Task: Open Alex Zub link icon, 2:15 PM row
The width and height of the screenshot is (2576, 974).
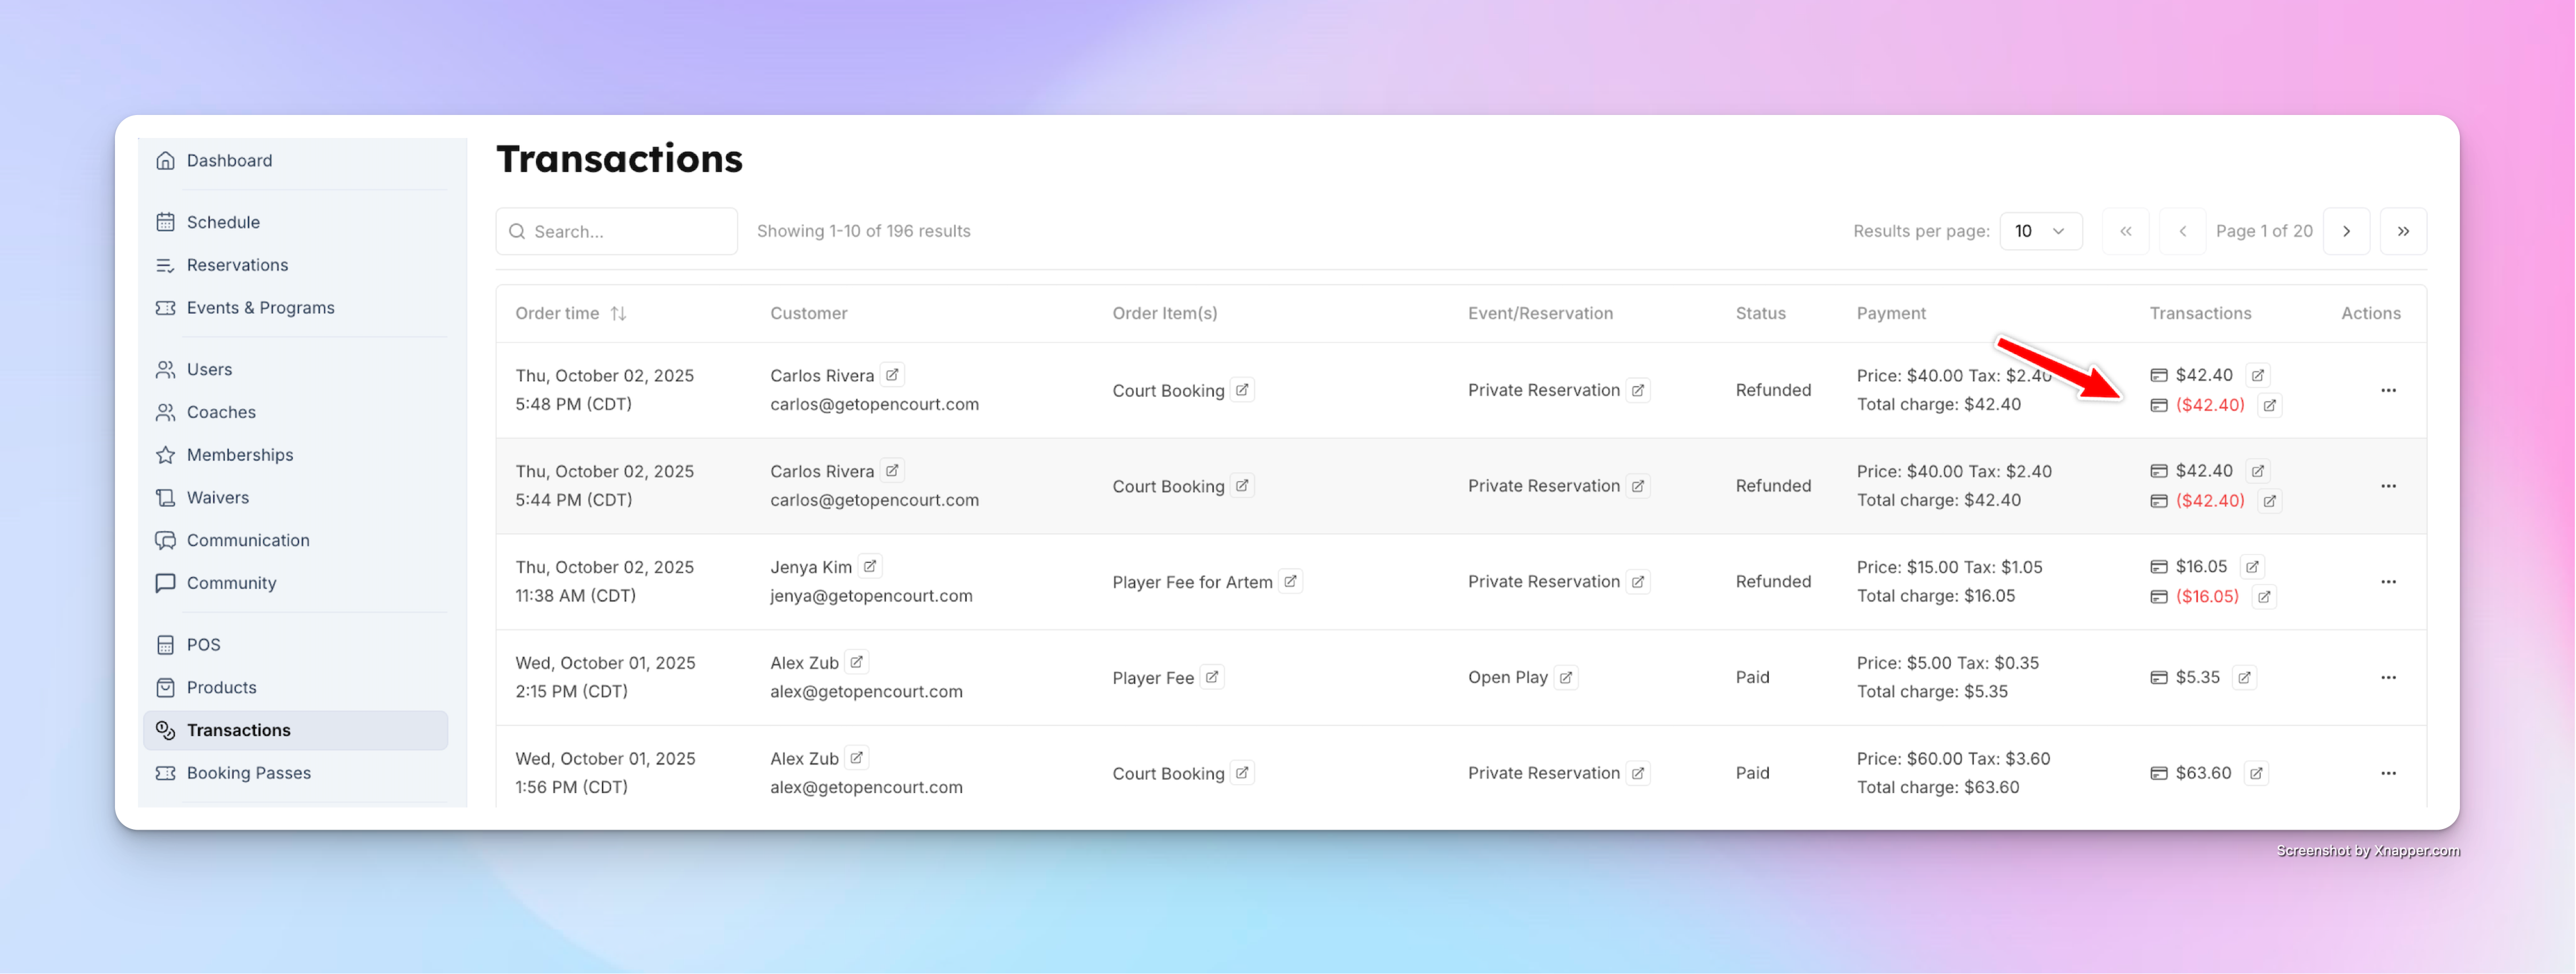Action: coord(856,662)
